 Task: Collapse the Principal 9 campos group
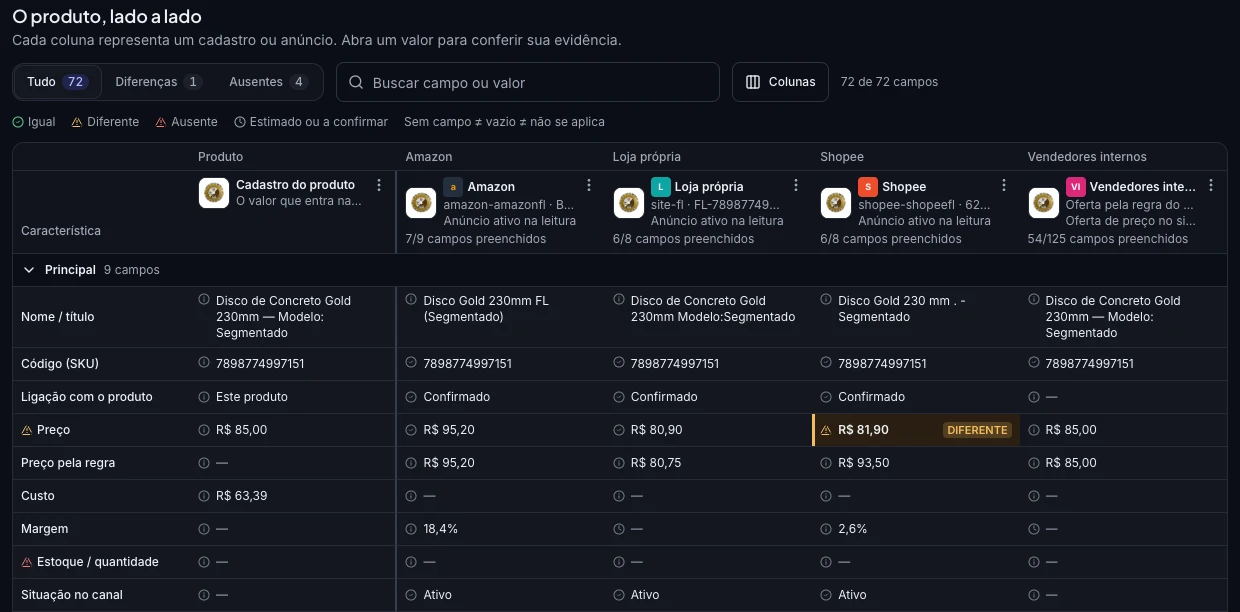[x=29, y=270]
